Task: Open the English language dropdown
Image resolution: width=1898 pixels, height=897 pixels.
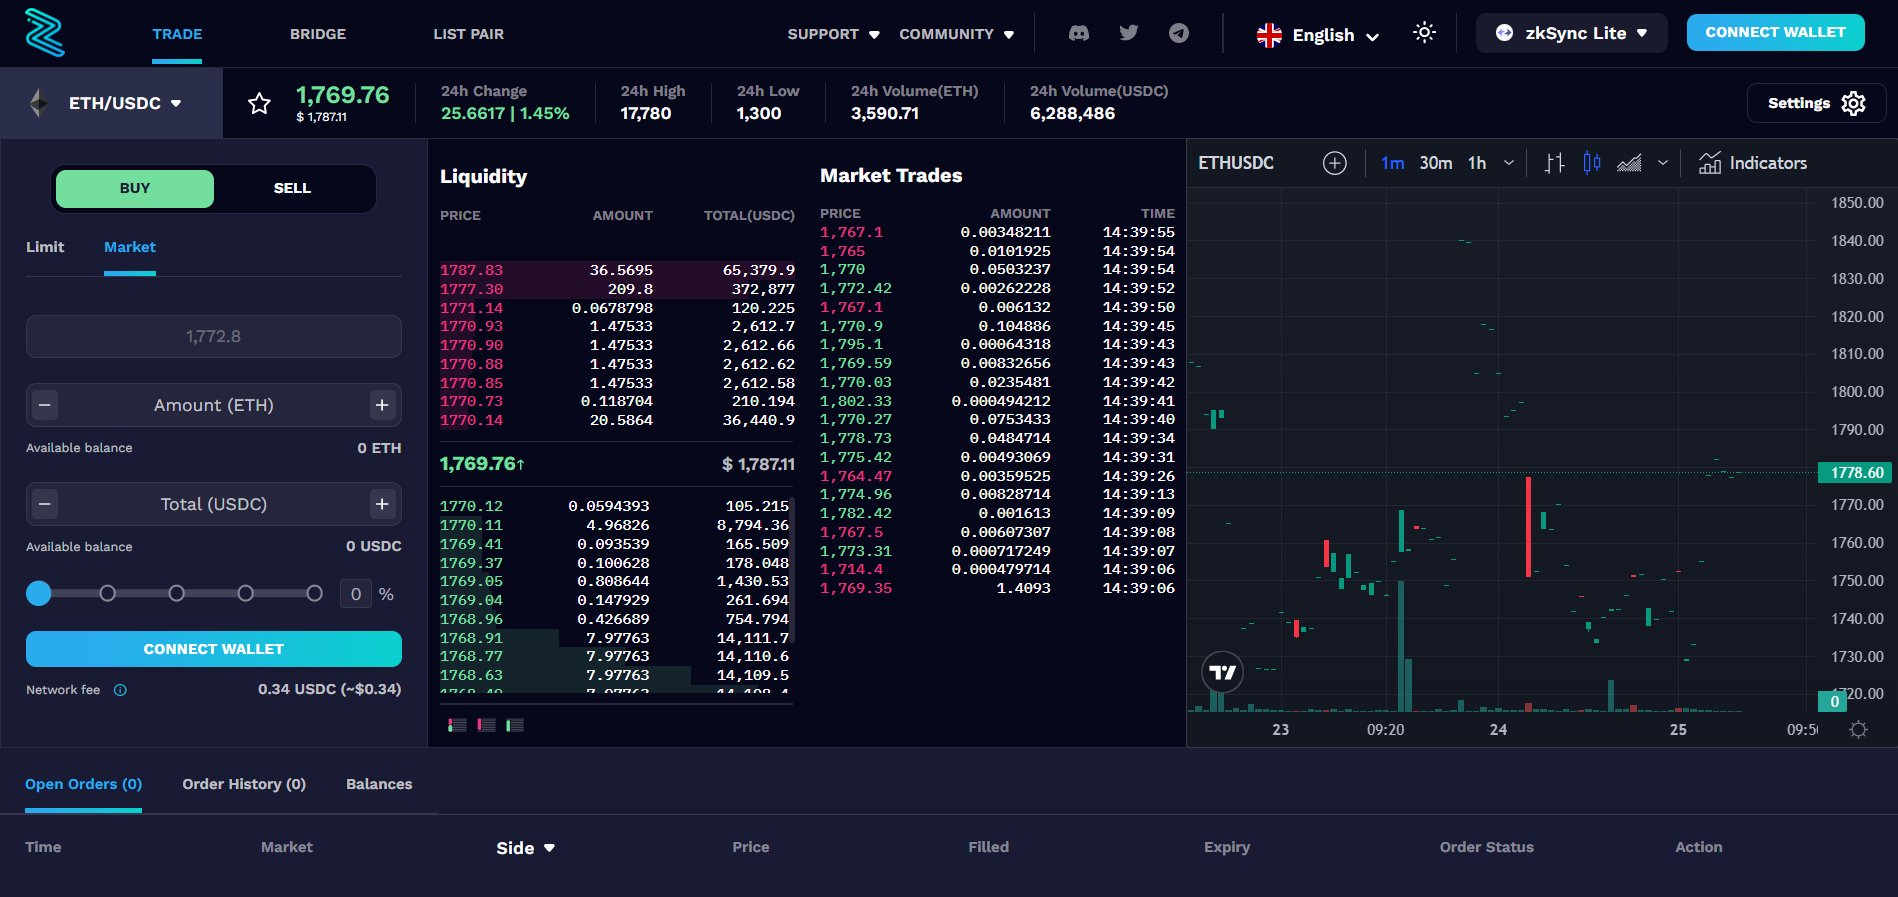Action: click(1318, 35)
